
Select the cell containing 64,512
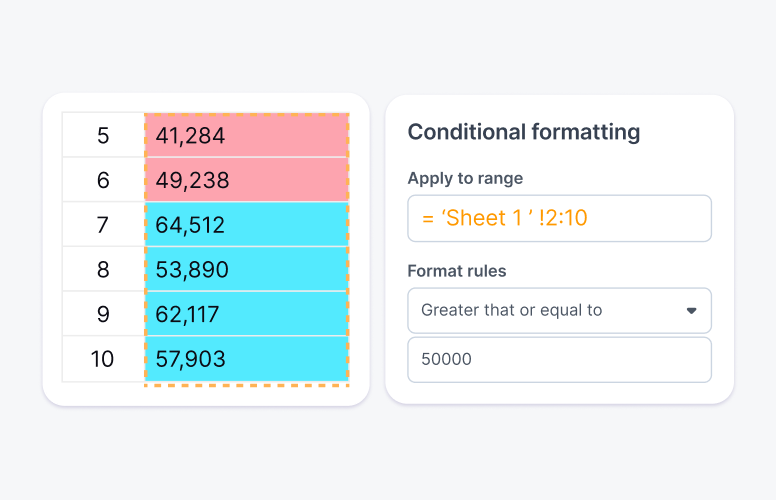tap(246, 225)
